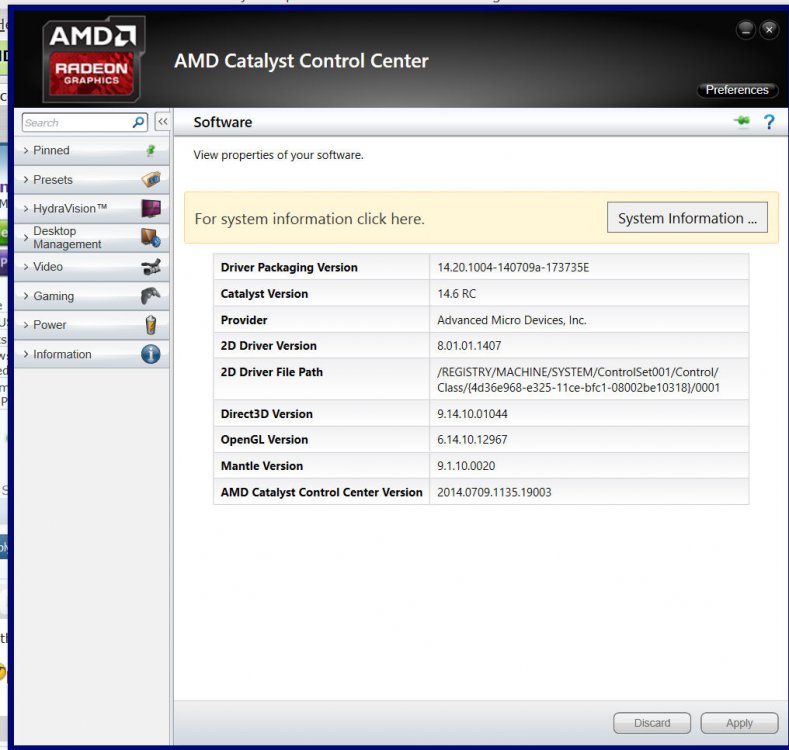
Task: Open the Preferences menu
Action: point(737,90)
